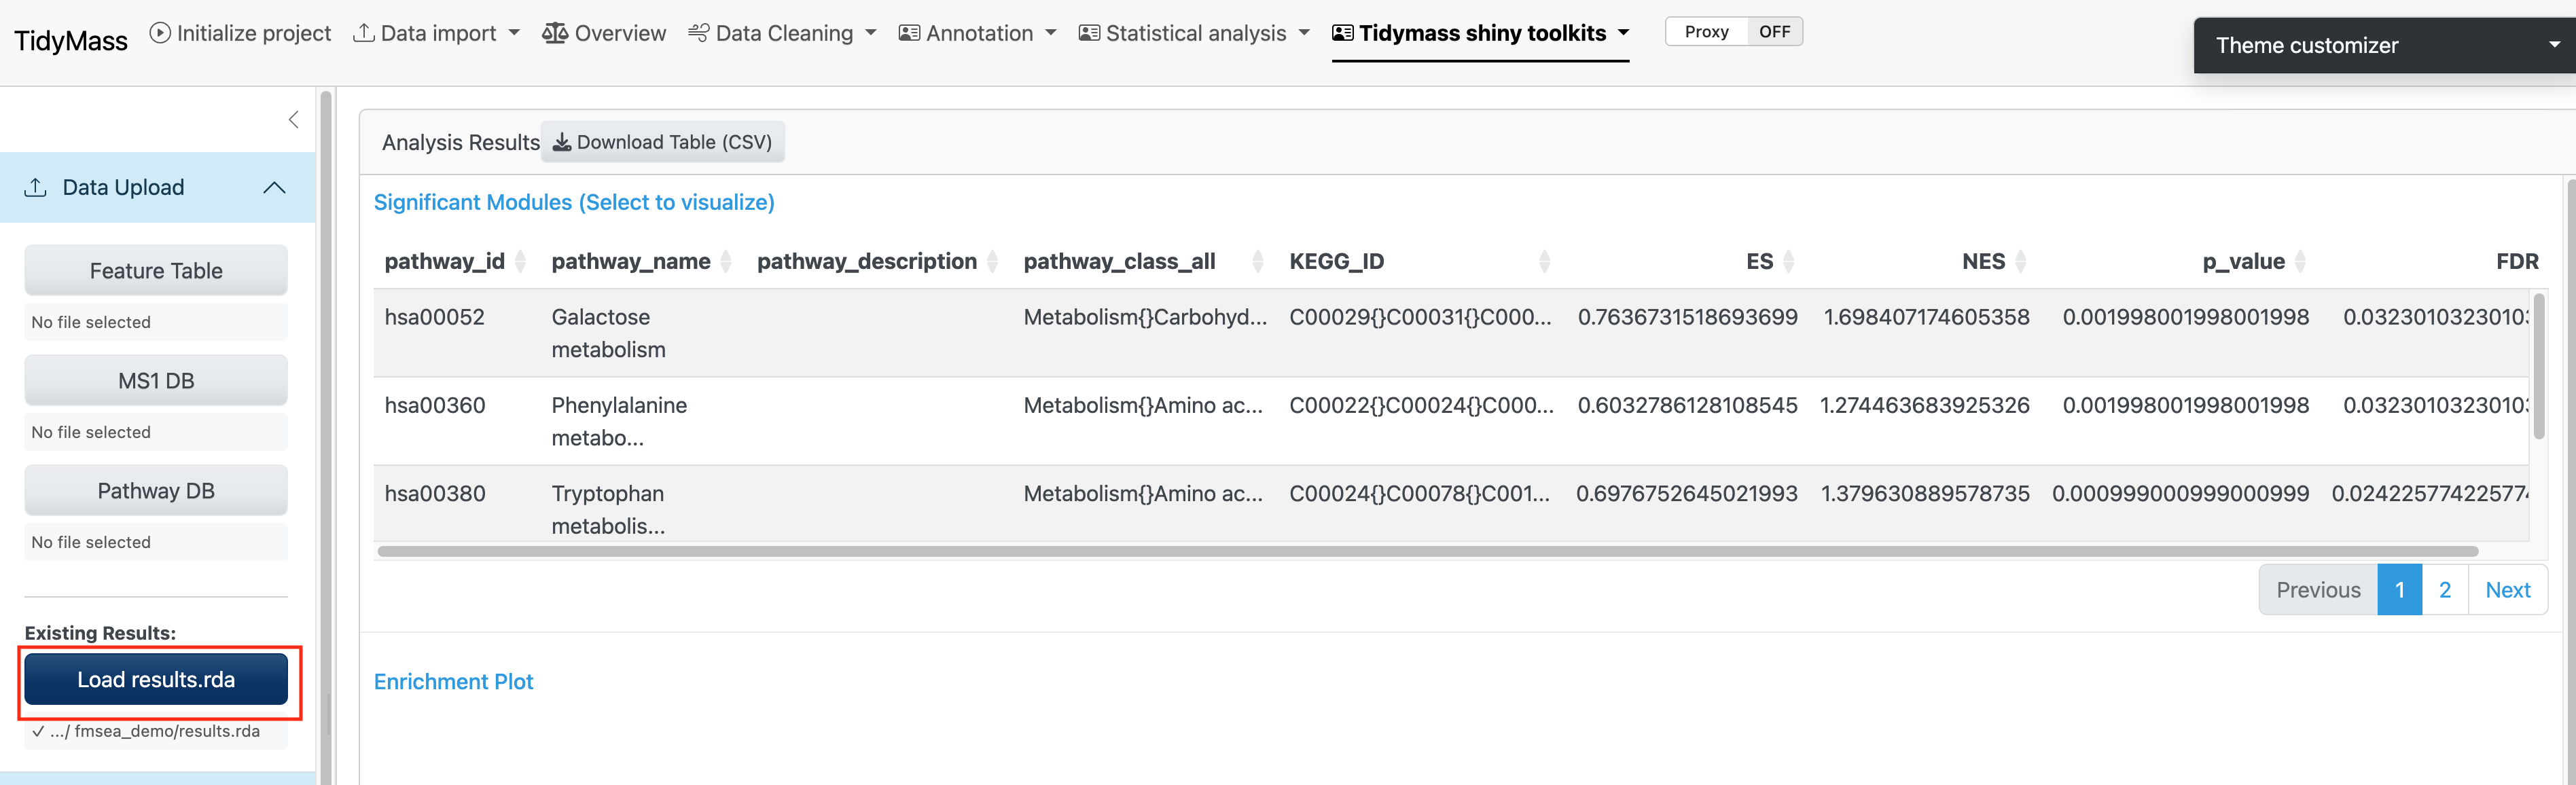Expand the Theme customizer dropdown
The image size is (2576, 785).
[x=2553, y=45]
